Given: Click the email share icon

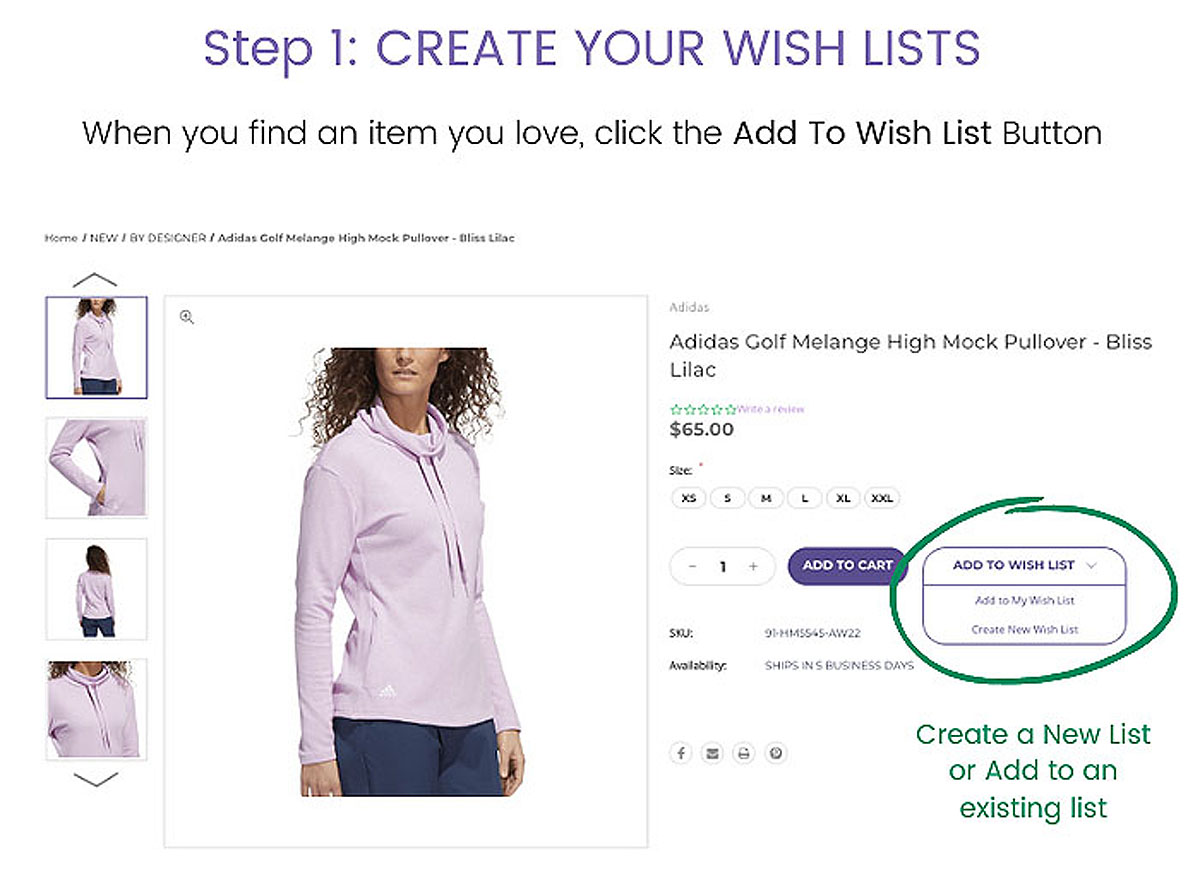Looking at the screenshot, I should (x=712, y=753).
